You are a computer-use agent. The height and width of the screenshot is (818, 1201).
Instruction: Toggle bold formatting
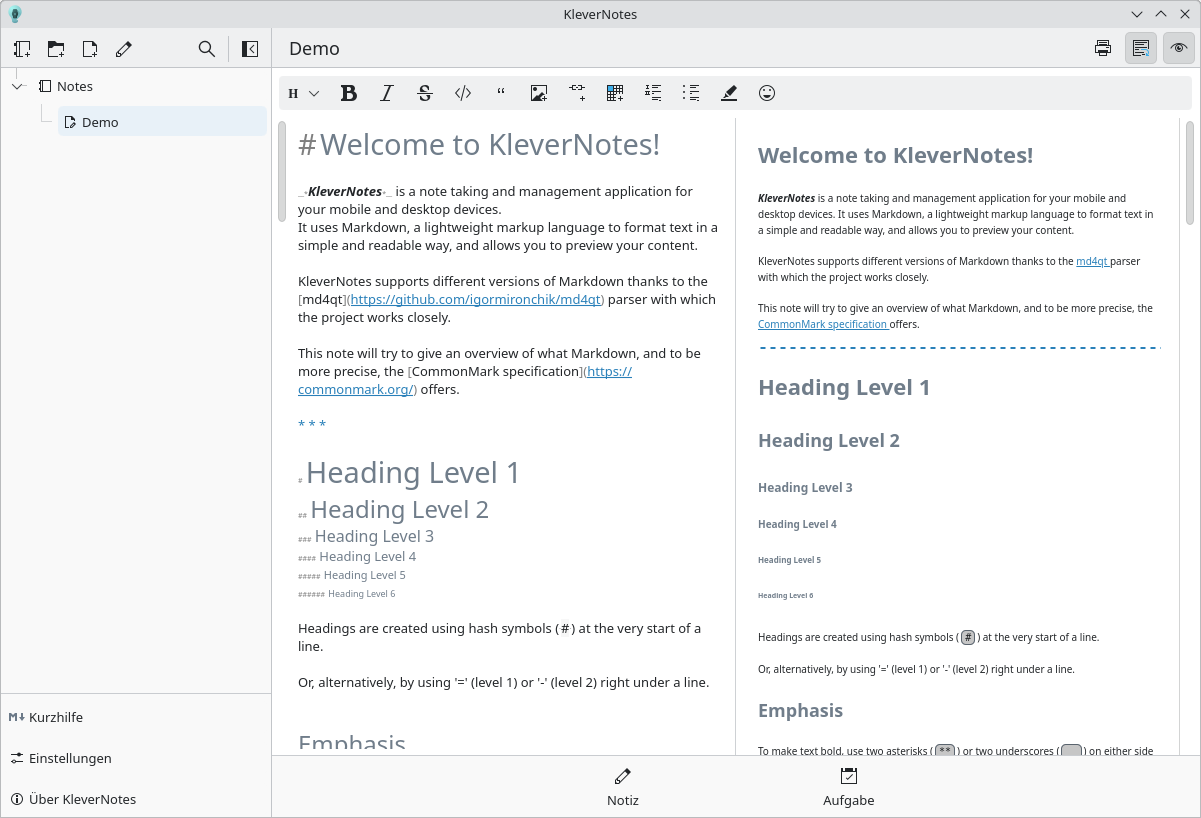pos(348,92)
